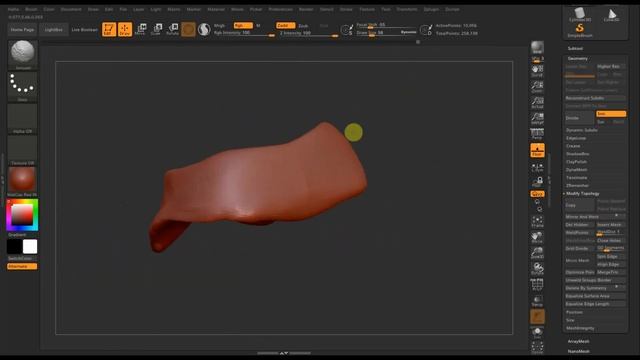
Task: Select the Draw mode button
Action: (125, 29)
